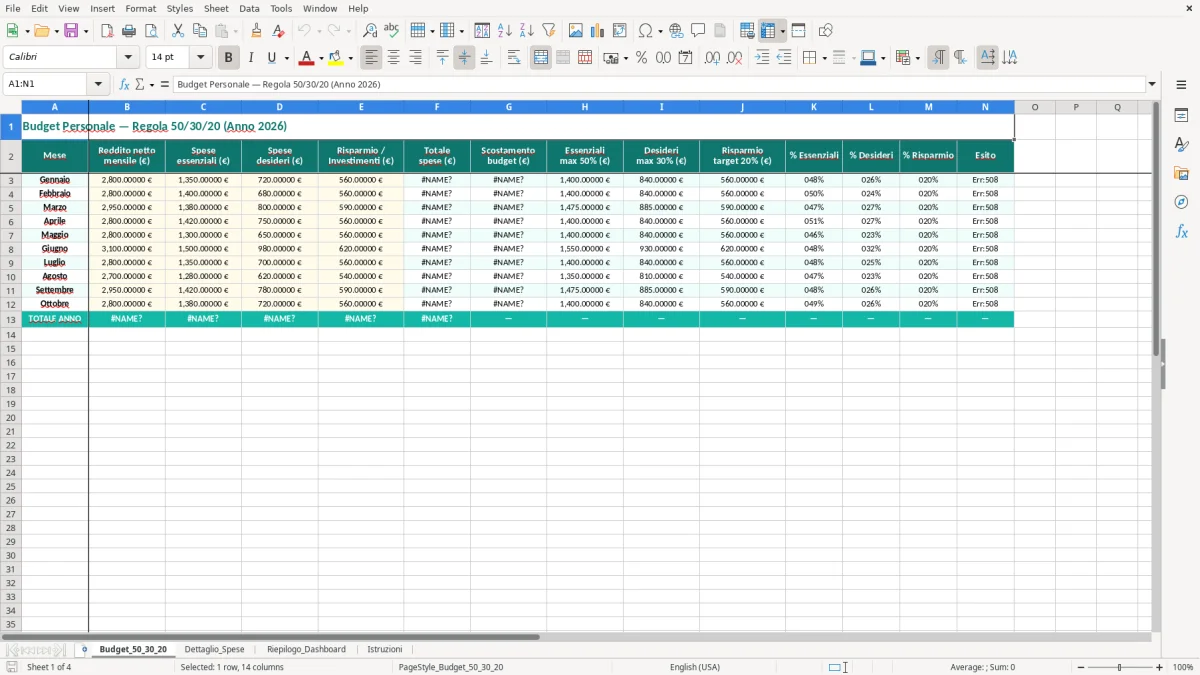Expand the formula bar
Image resolution: width=1200 pixels, height=675 pixels.
click(1152, 84)
